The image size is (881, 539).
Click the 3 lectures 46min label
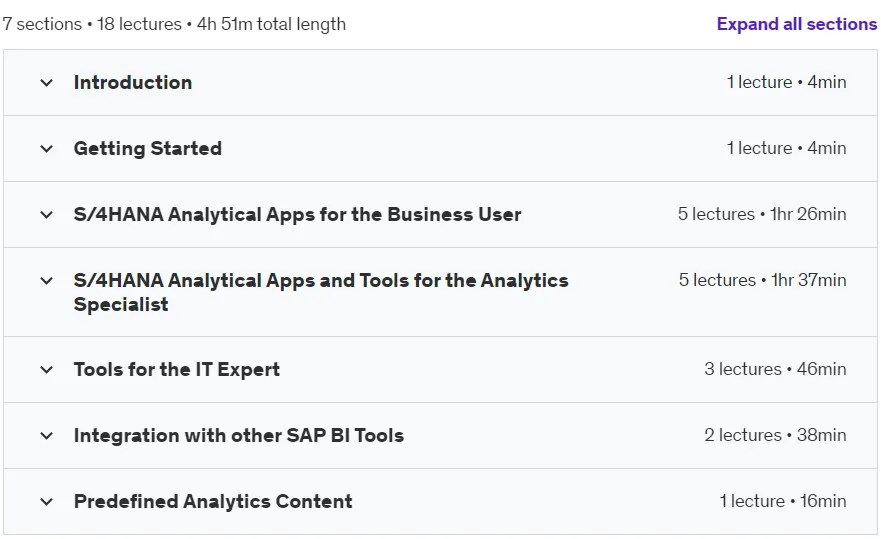tap(775, 369)
